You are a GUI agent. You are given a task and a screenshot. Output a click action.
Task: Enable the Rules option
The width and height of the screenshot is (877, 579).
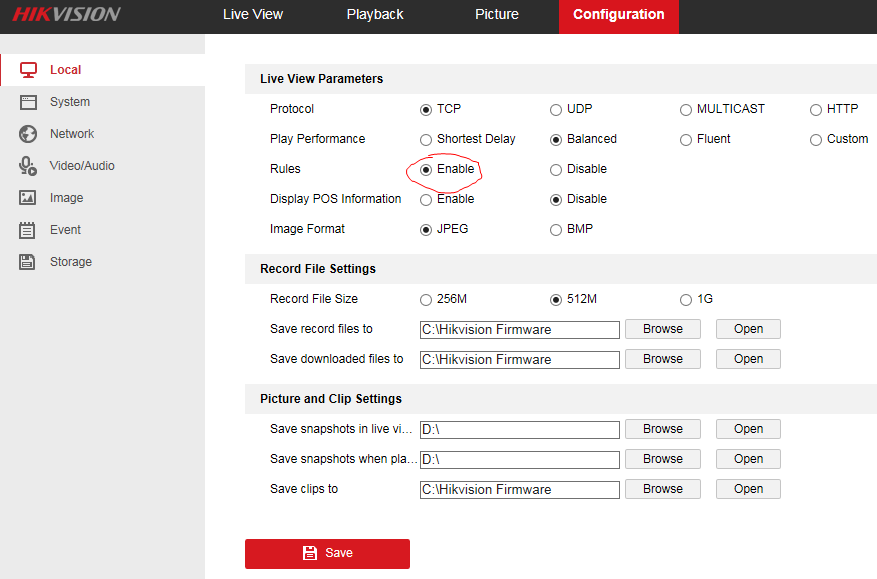tap(426, 170)
